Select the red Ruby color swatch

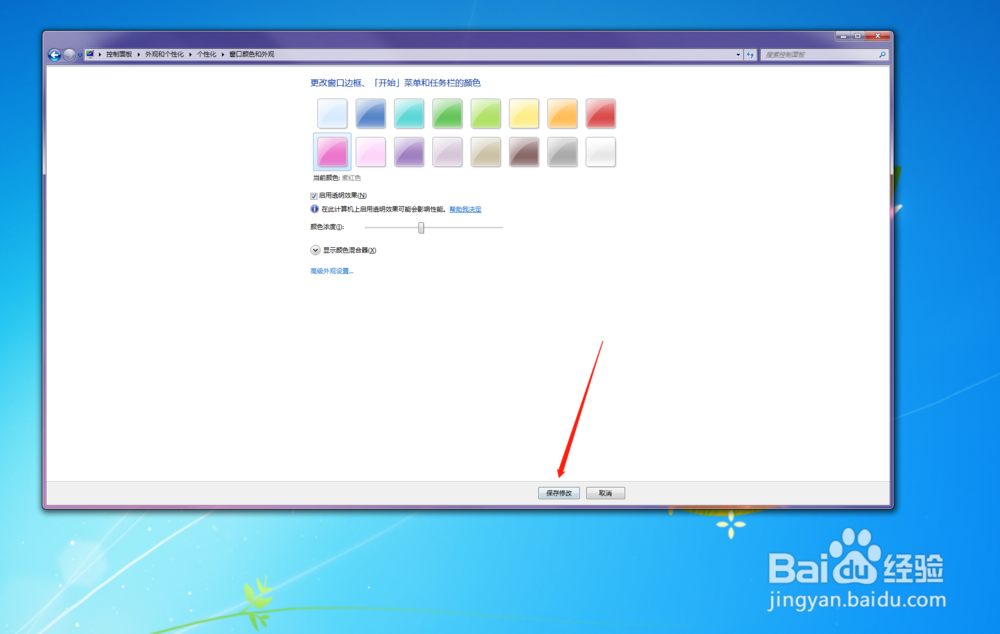coord(600,114)
